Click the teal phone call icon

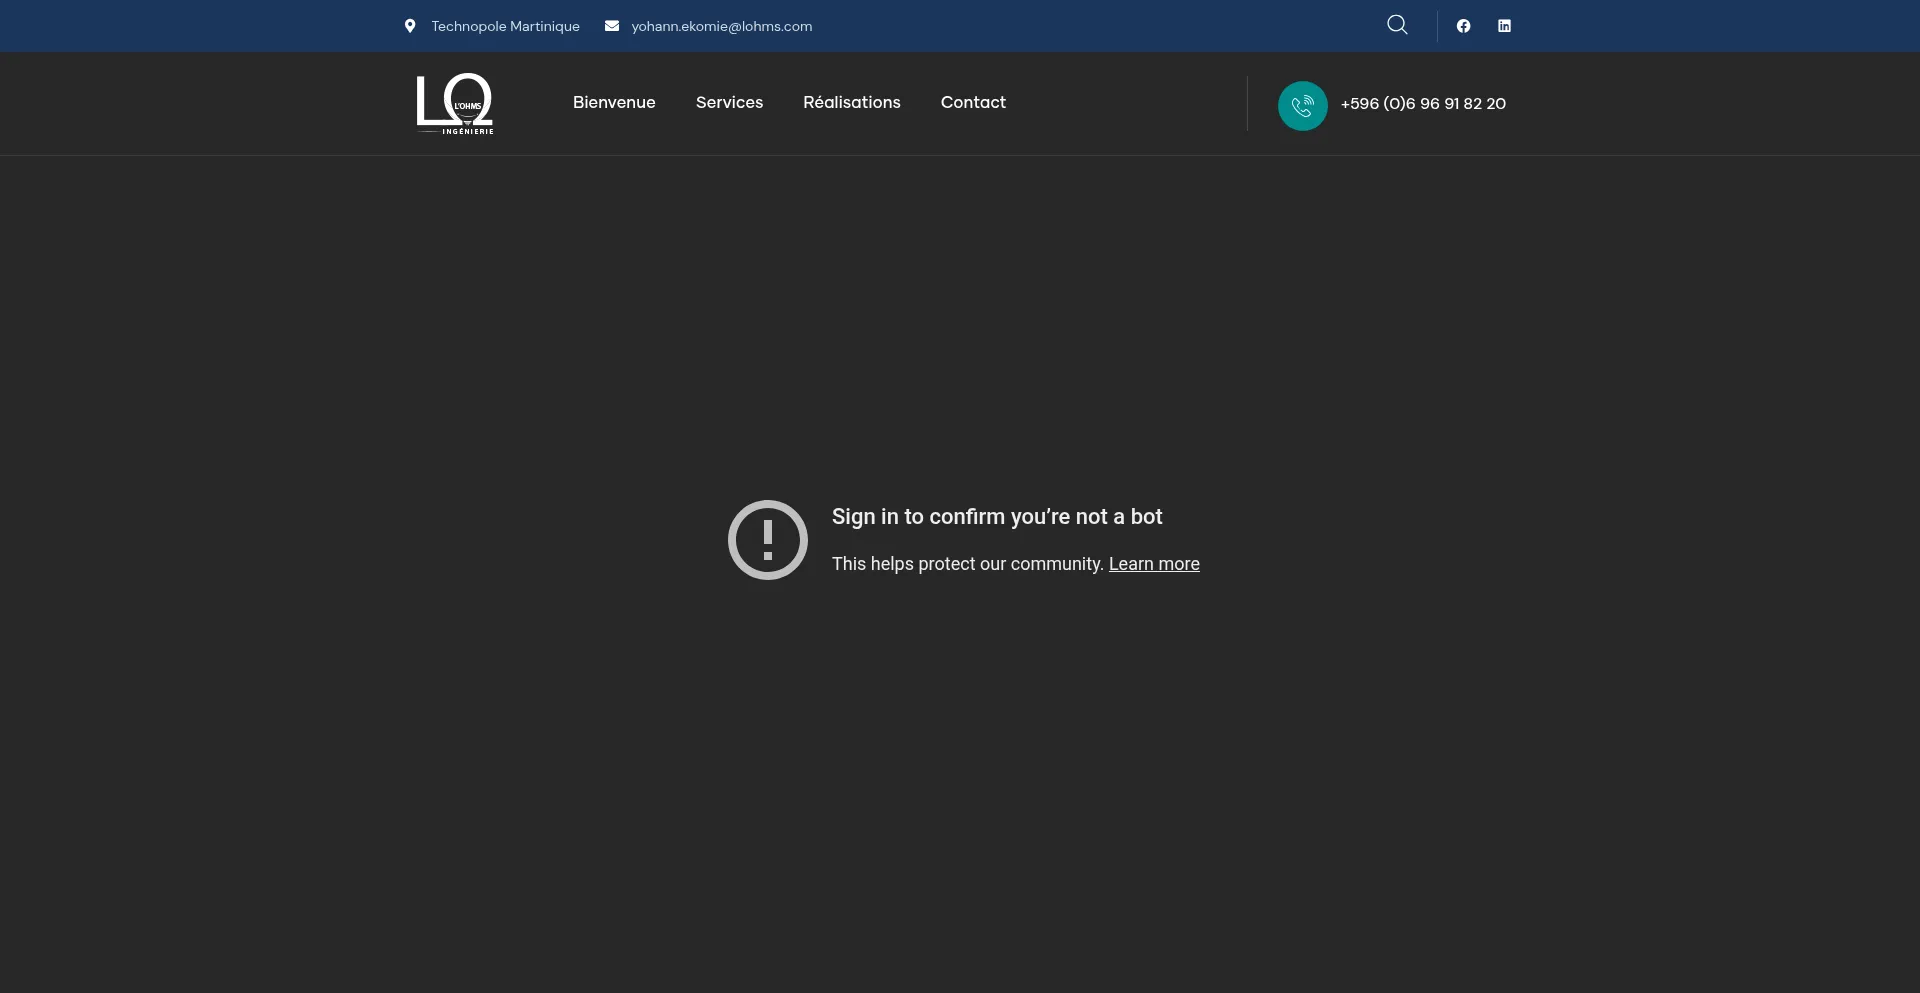point(1302,105)
